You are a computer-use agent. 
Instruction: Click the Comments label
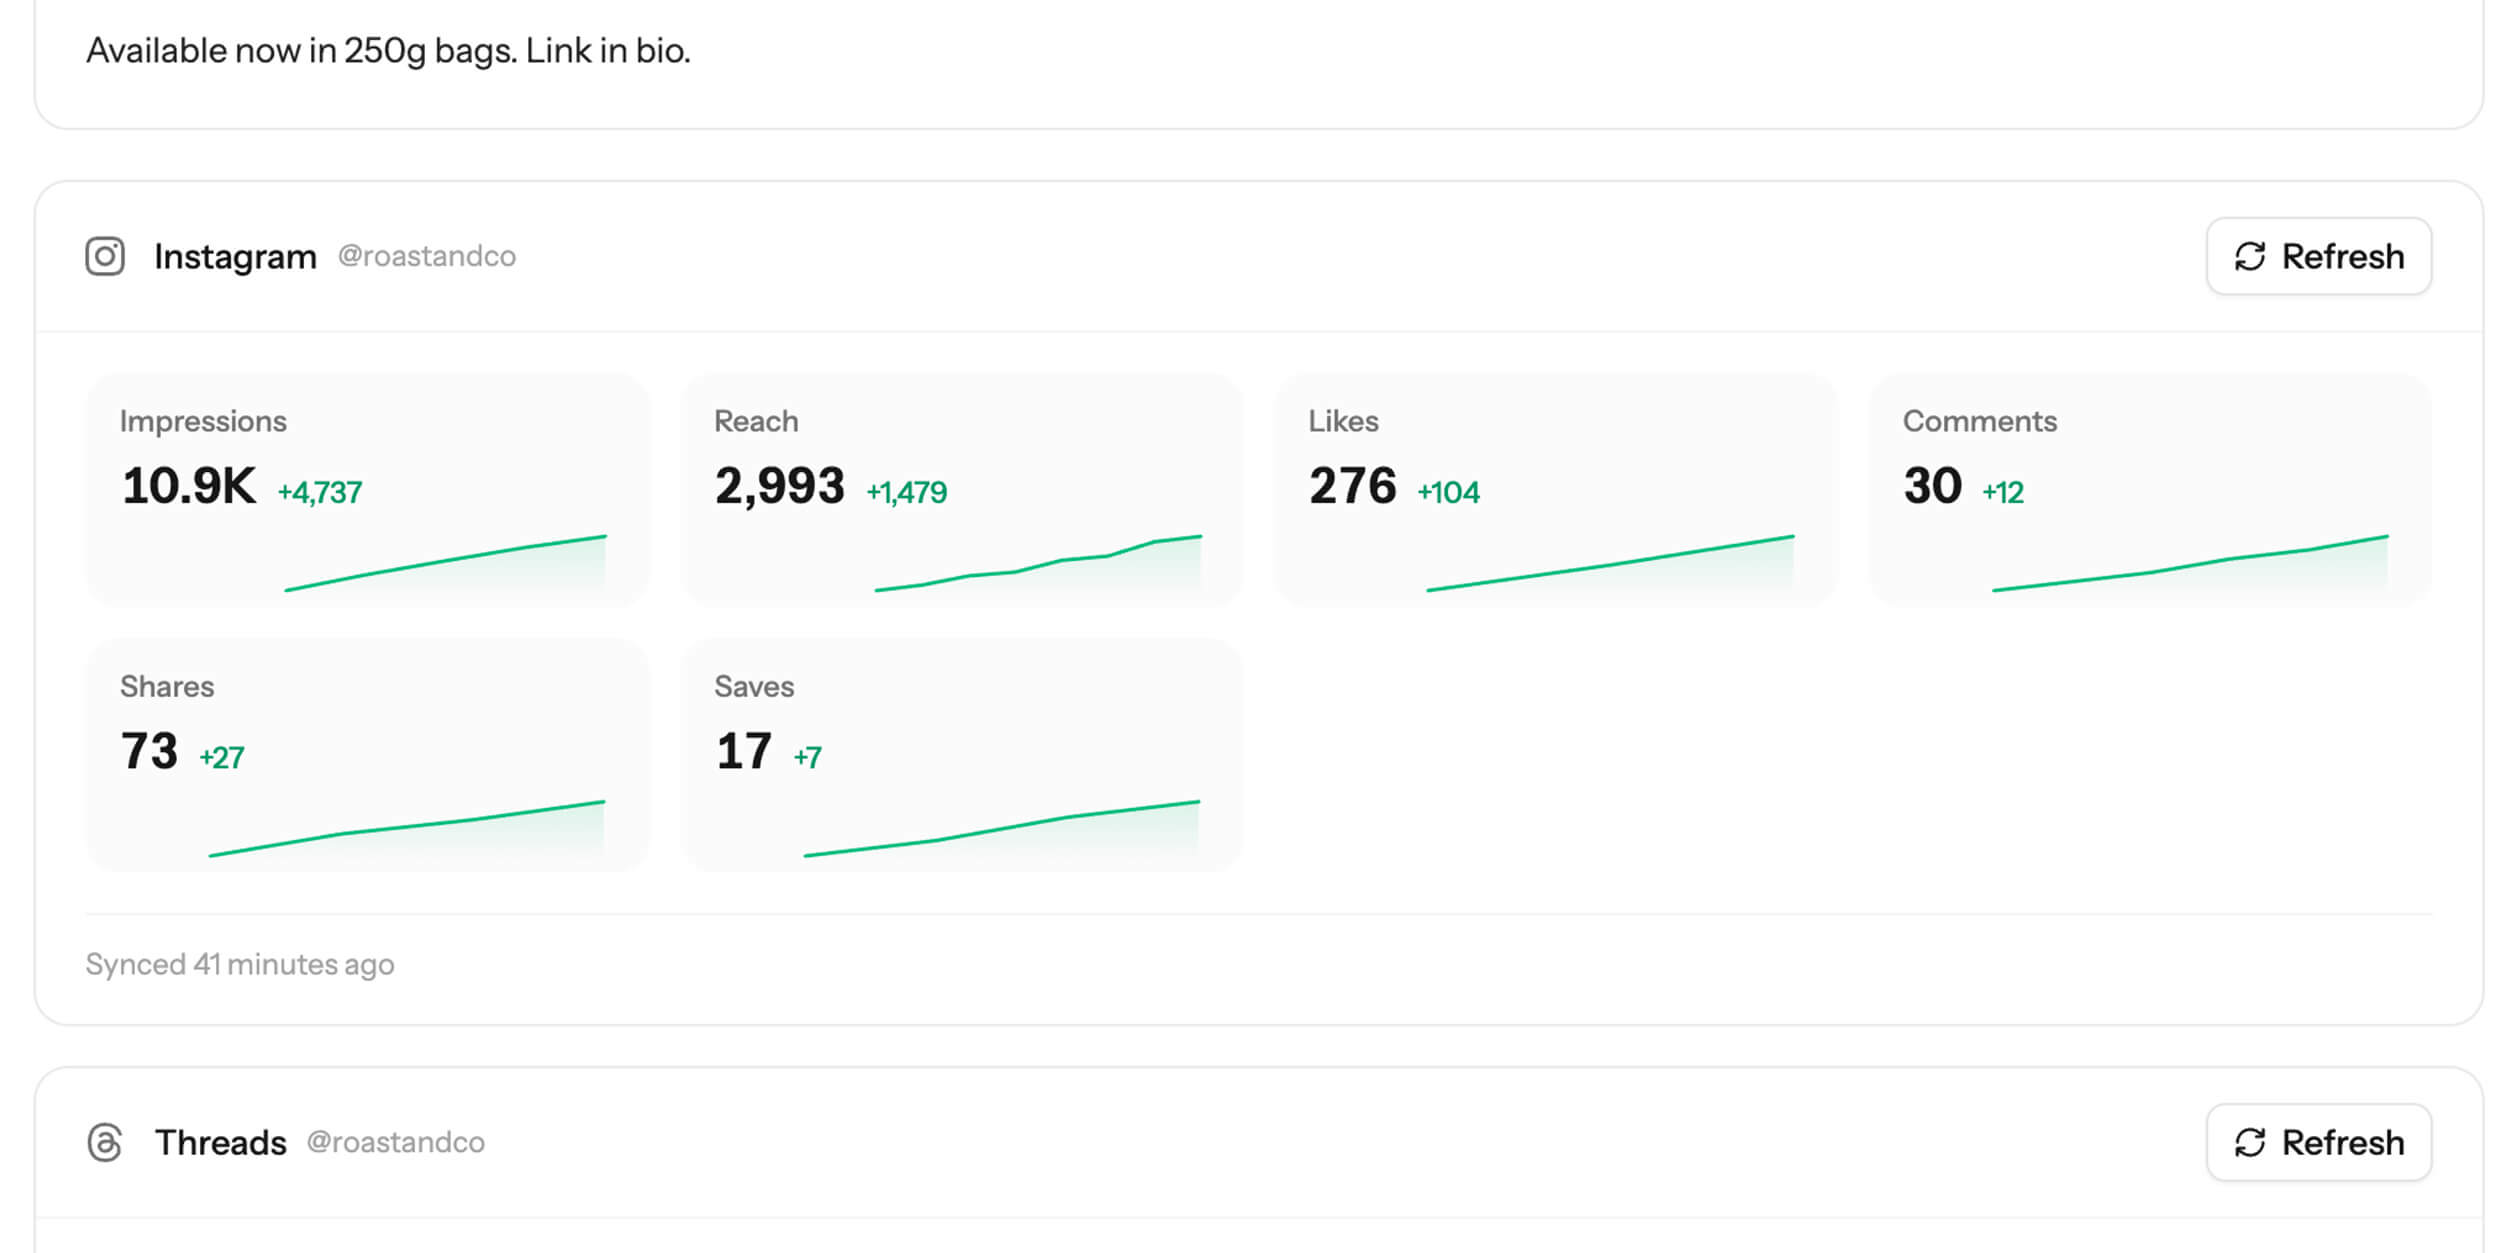pyautogui.click(x=1979, y=421)
